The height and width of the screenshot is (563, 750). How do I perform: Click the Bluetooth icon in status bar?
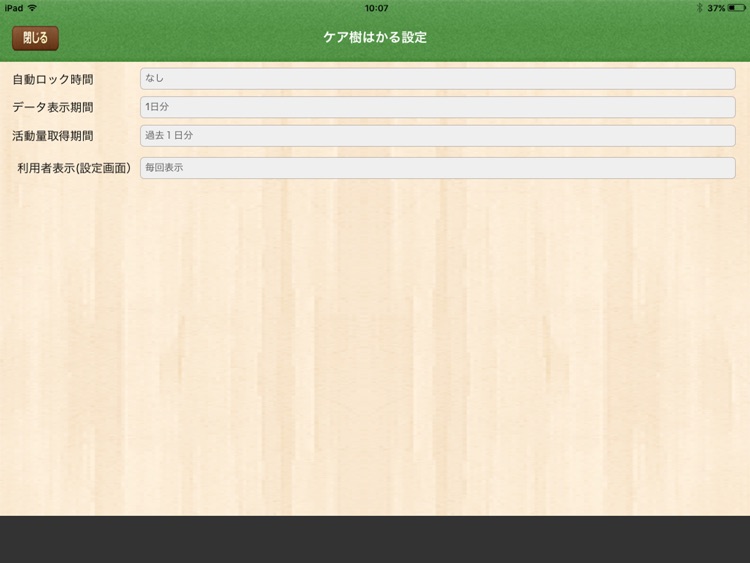click(699, 8)
